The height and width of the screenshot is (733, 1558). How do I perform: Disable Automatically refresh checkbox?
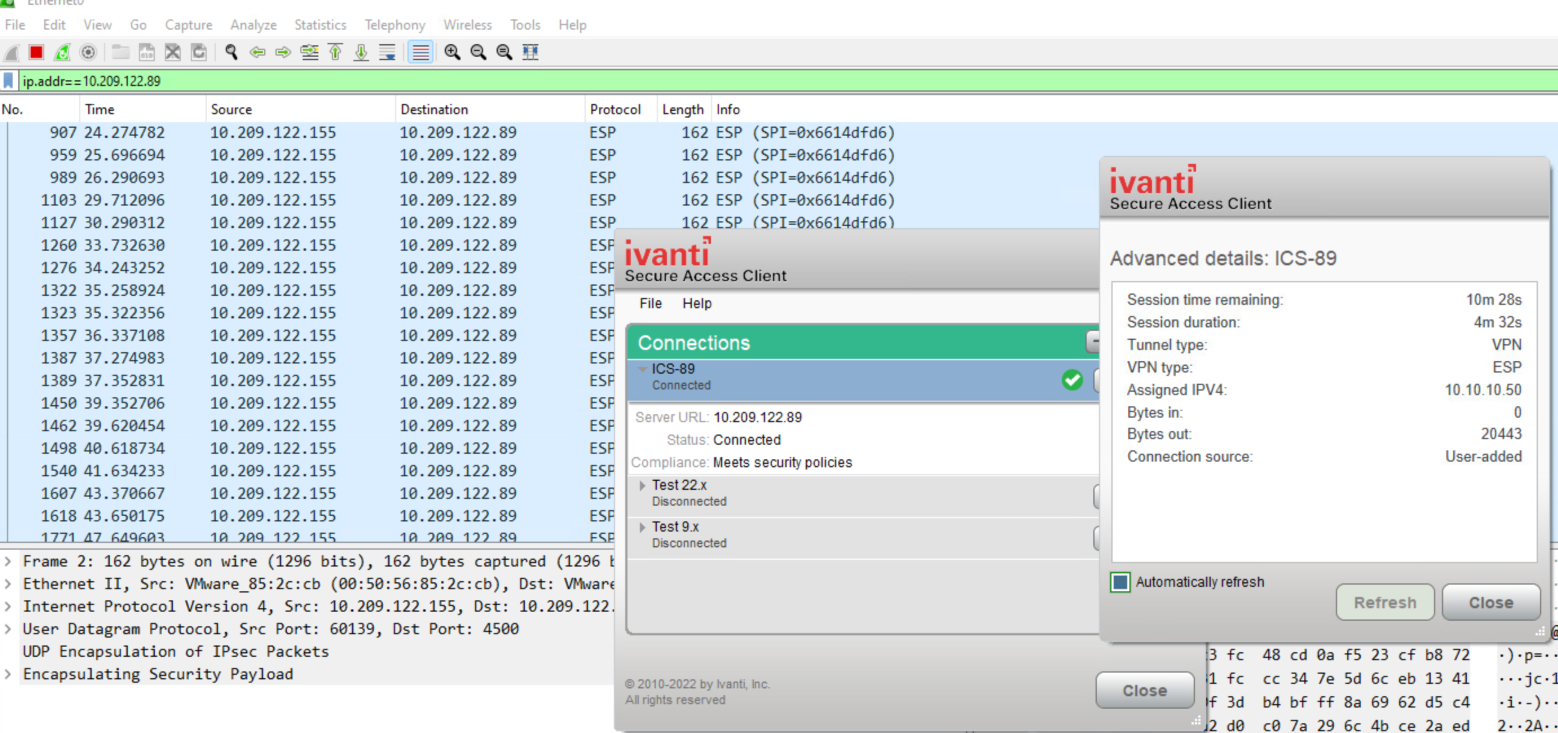[1121, 582]
